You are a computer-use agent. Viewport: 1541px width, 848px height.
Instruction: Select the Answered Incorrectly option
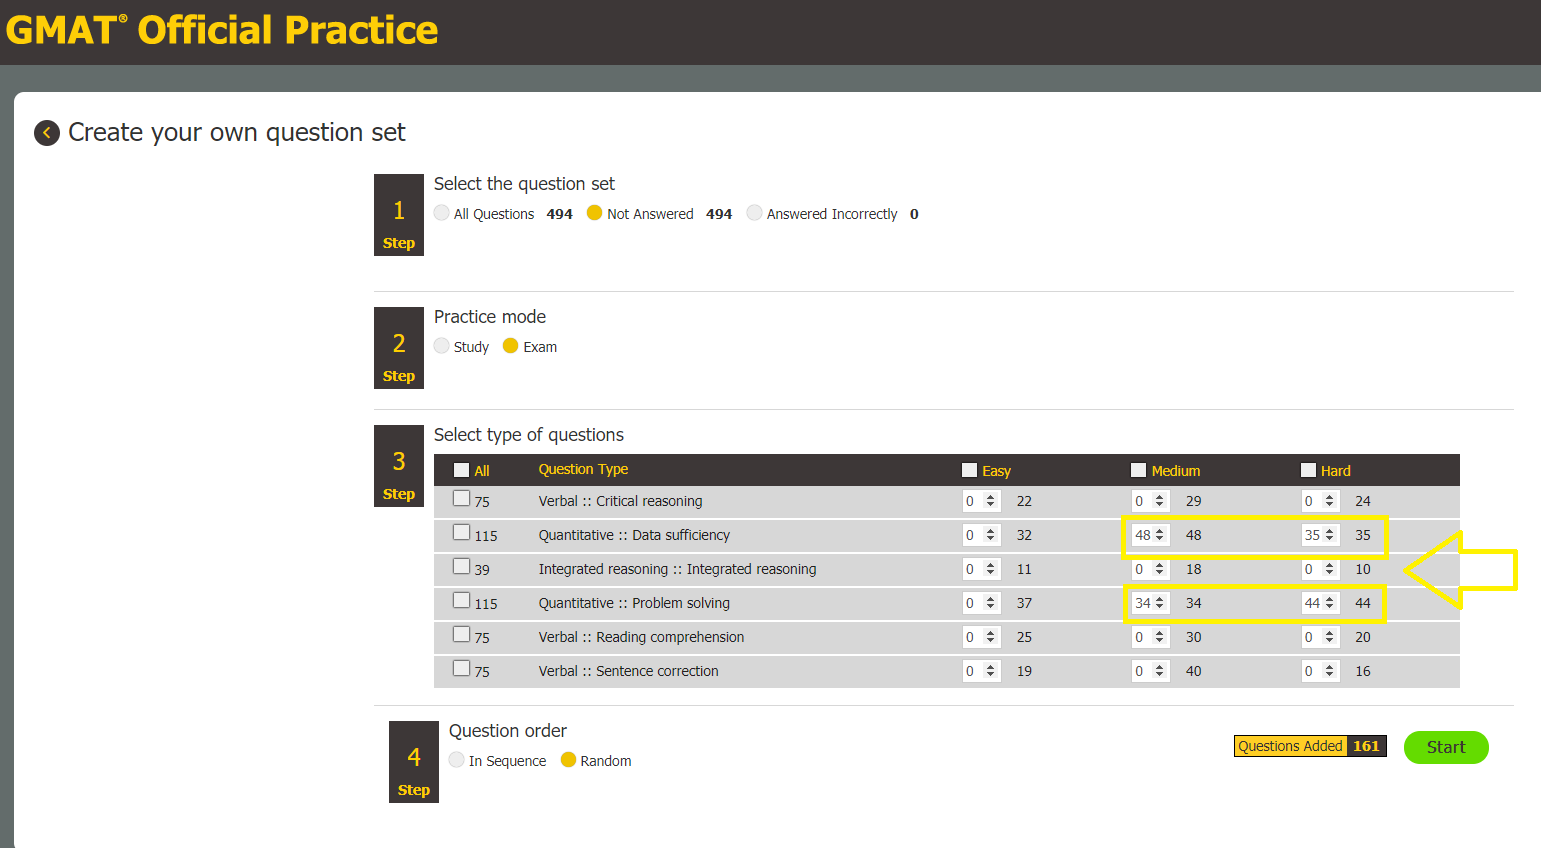(x=753, y=213)
